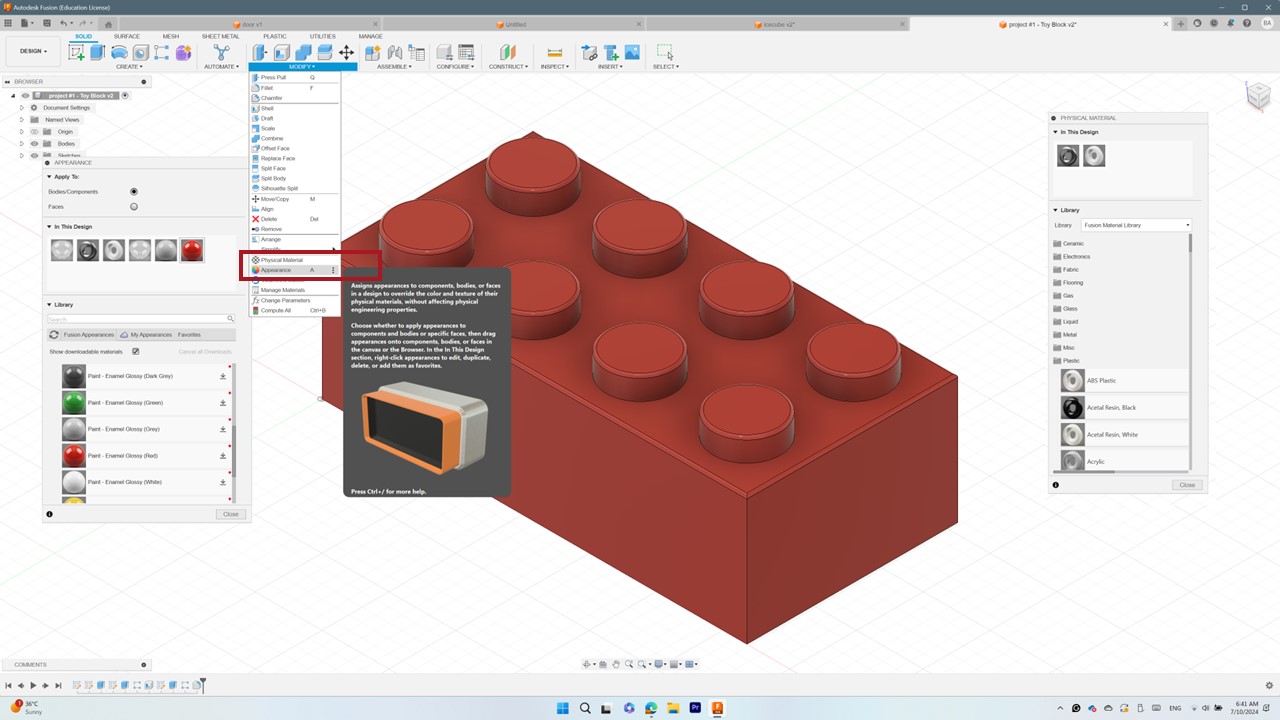The height and width of the screenshot is (720, 1280).
Task: Open the Assemble dropdown menu
Action: pos(393,67)
